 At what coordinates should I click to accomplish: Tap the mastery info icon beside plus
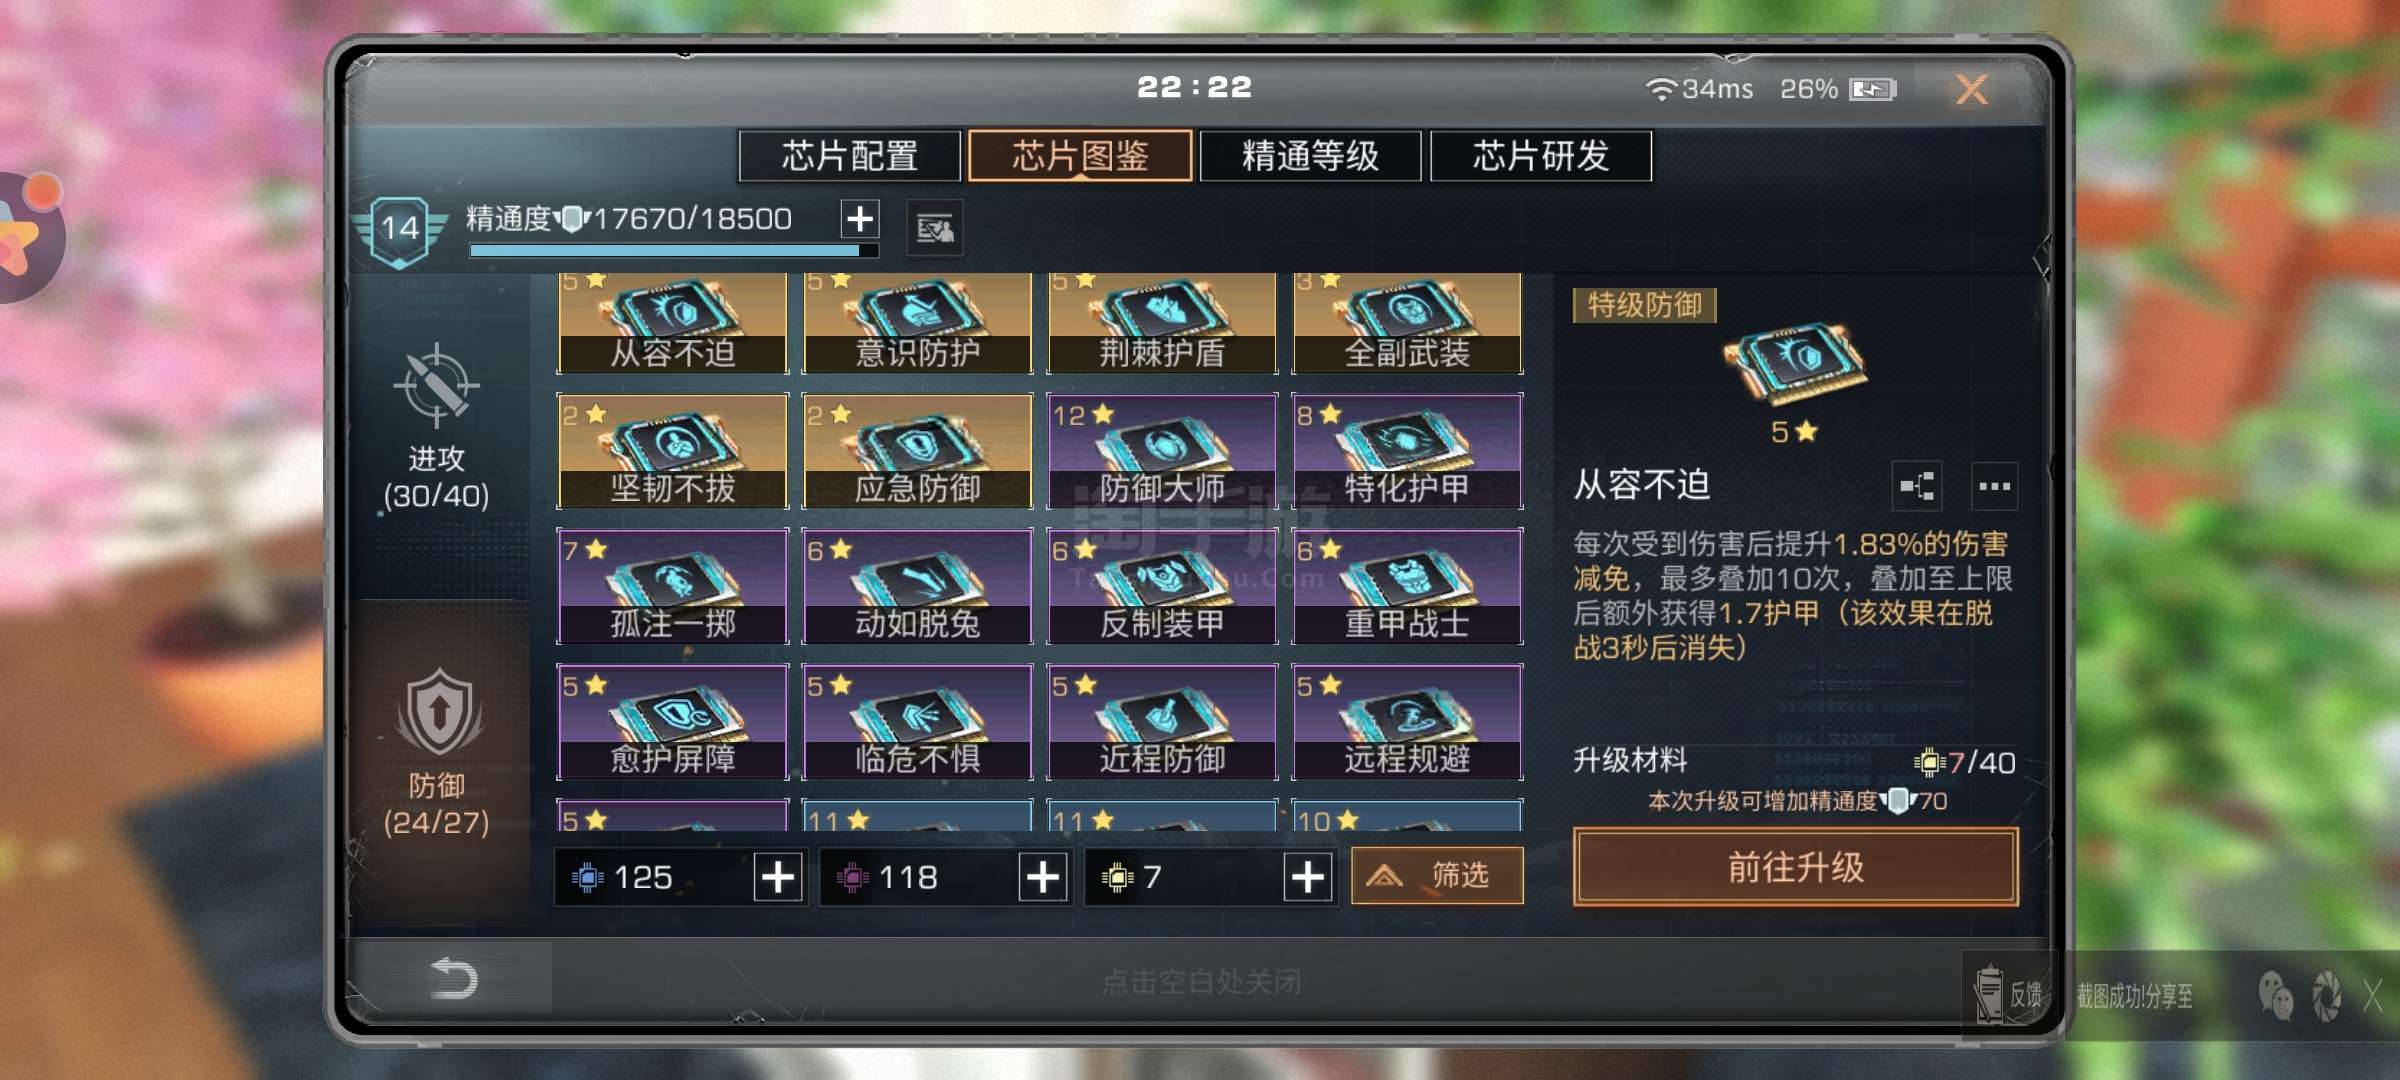[x=935, y=229]
